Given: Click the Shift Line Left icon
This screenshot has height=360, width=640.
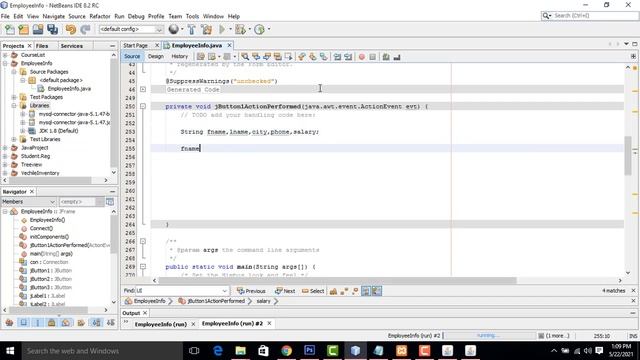Looking at the screenshot, I should point(337,57).
